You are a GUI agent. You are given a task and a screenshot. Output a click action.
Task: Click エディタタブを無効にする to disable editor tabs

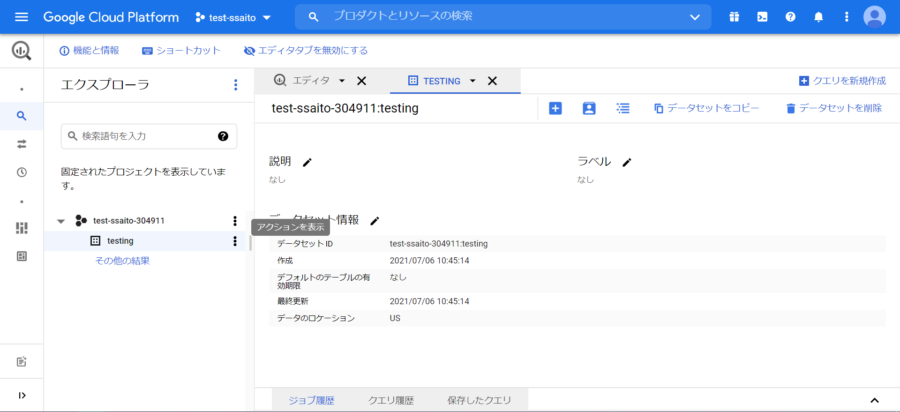point(305,50)
